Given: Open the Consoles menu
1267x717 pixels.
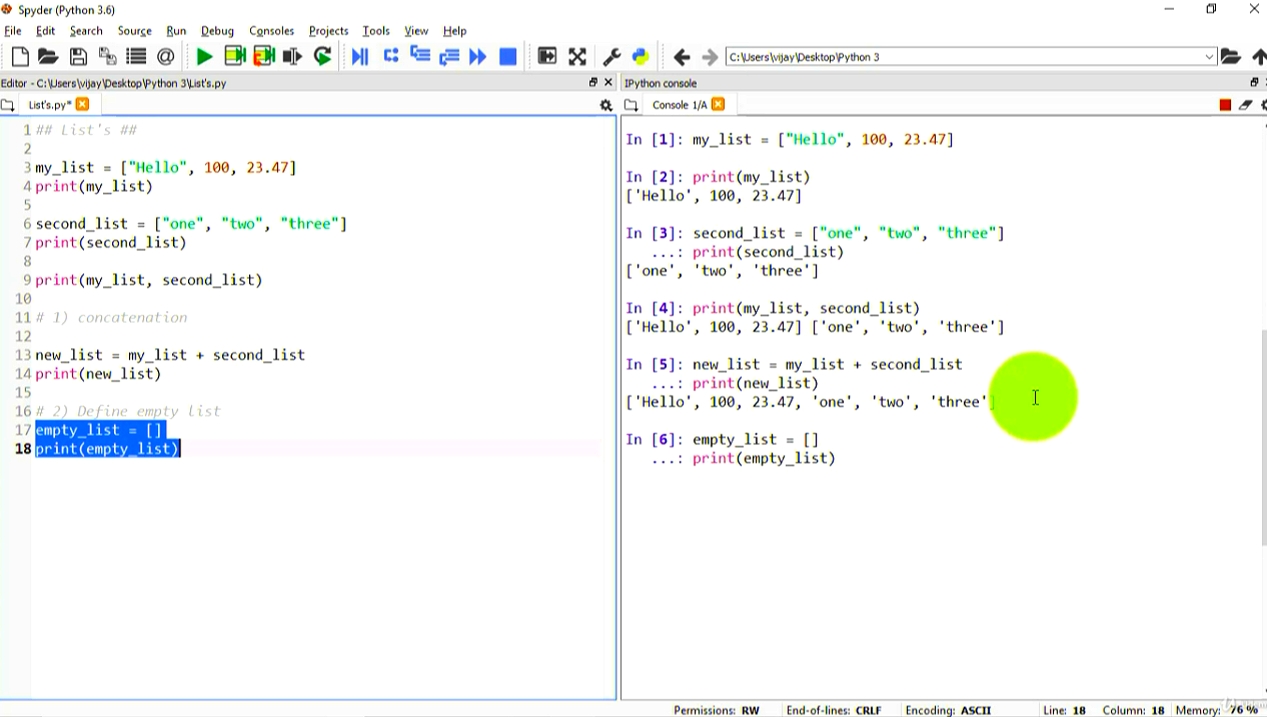Looking at the screenshot, I should [x=271, y=31].
